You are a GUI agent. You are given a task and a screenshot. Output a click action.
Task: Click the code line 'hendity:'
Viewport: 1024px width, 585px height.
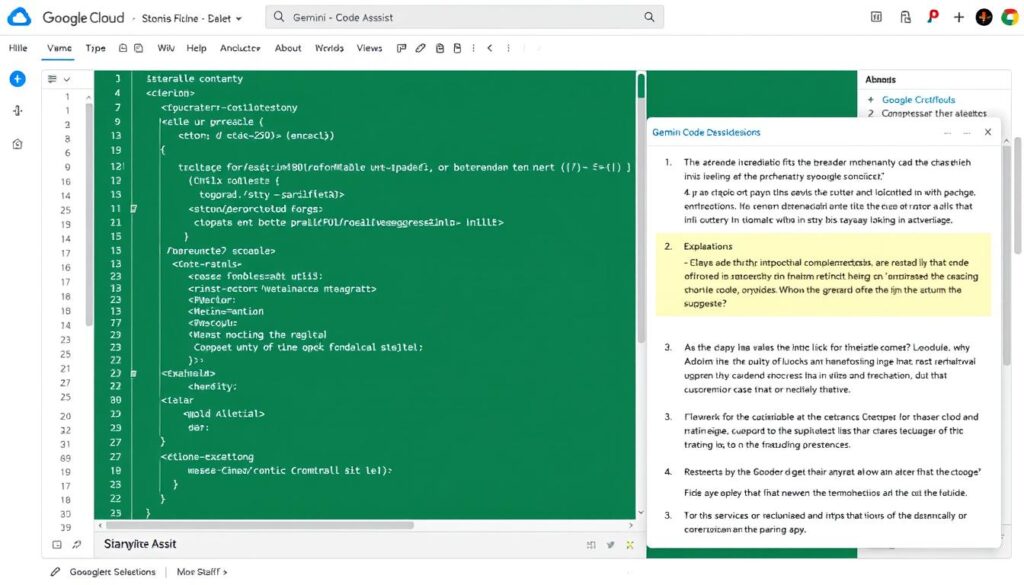tap(212, 387)
